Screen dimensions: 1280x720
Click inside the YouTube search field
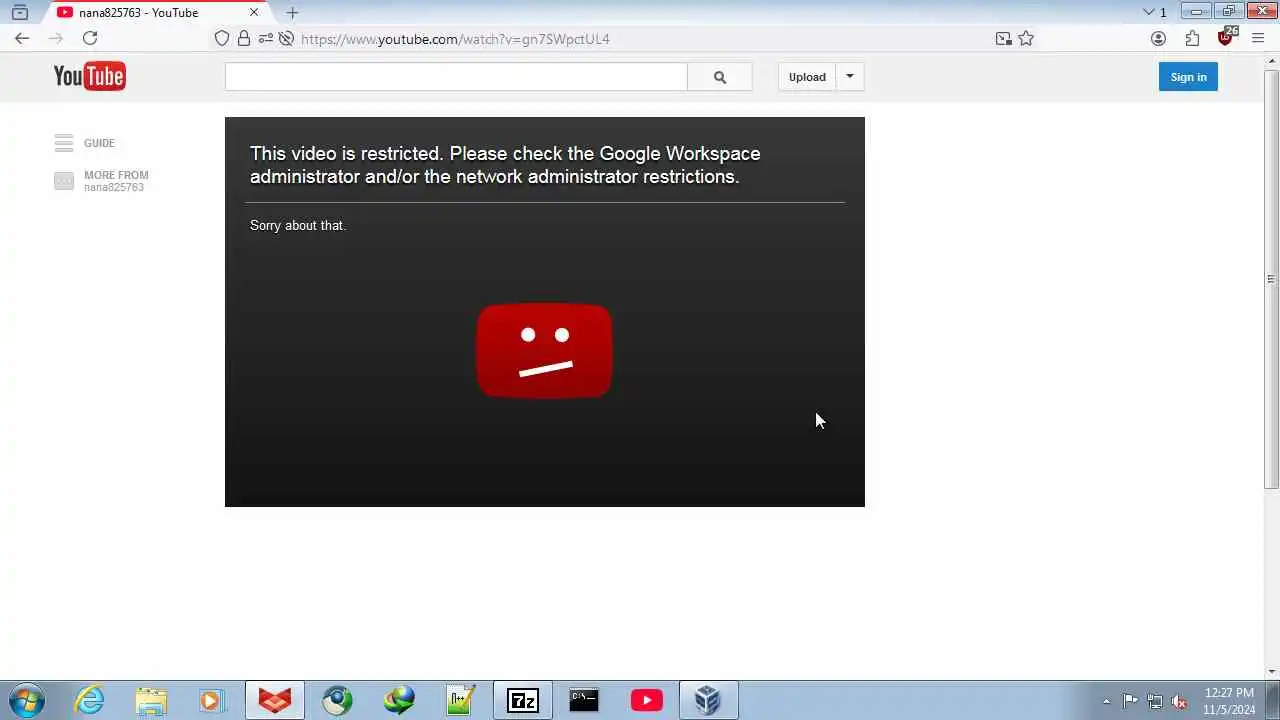point(456,77)
